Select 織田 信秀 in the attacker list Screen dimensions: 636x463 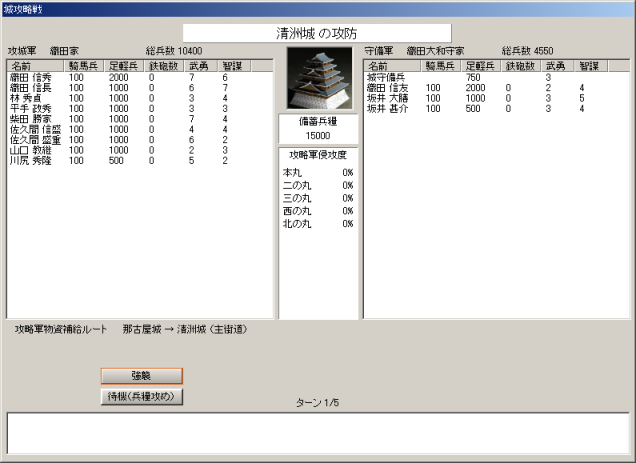click(31, 77)
